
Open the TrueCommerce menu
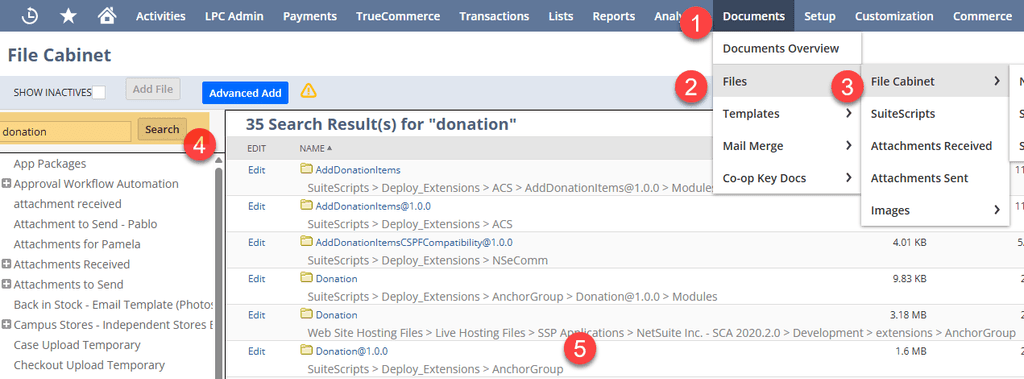click(x=398, y=16)
